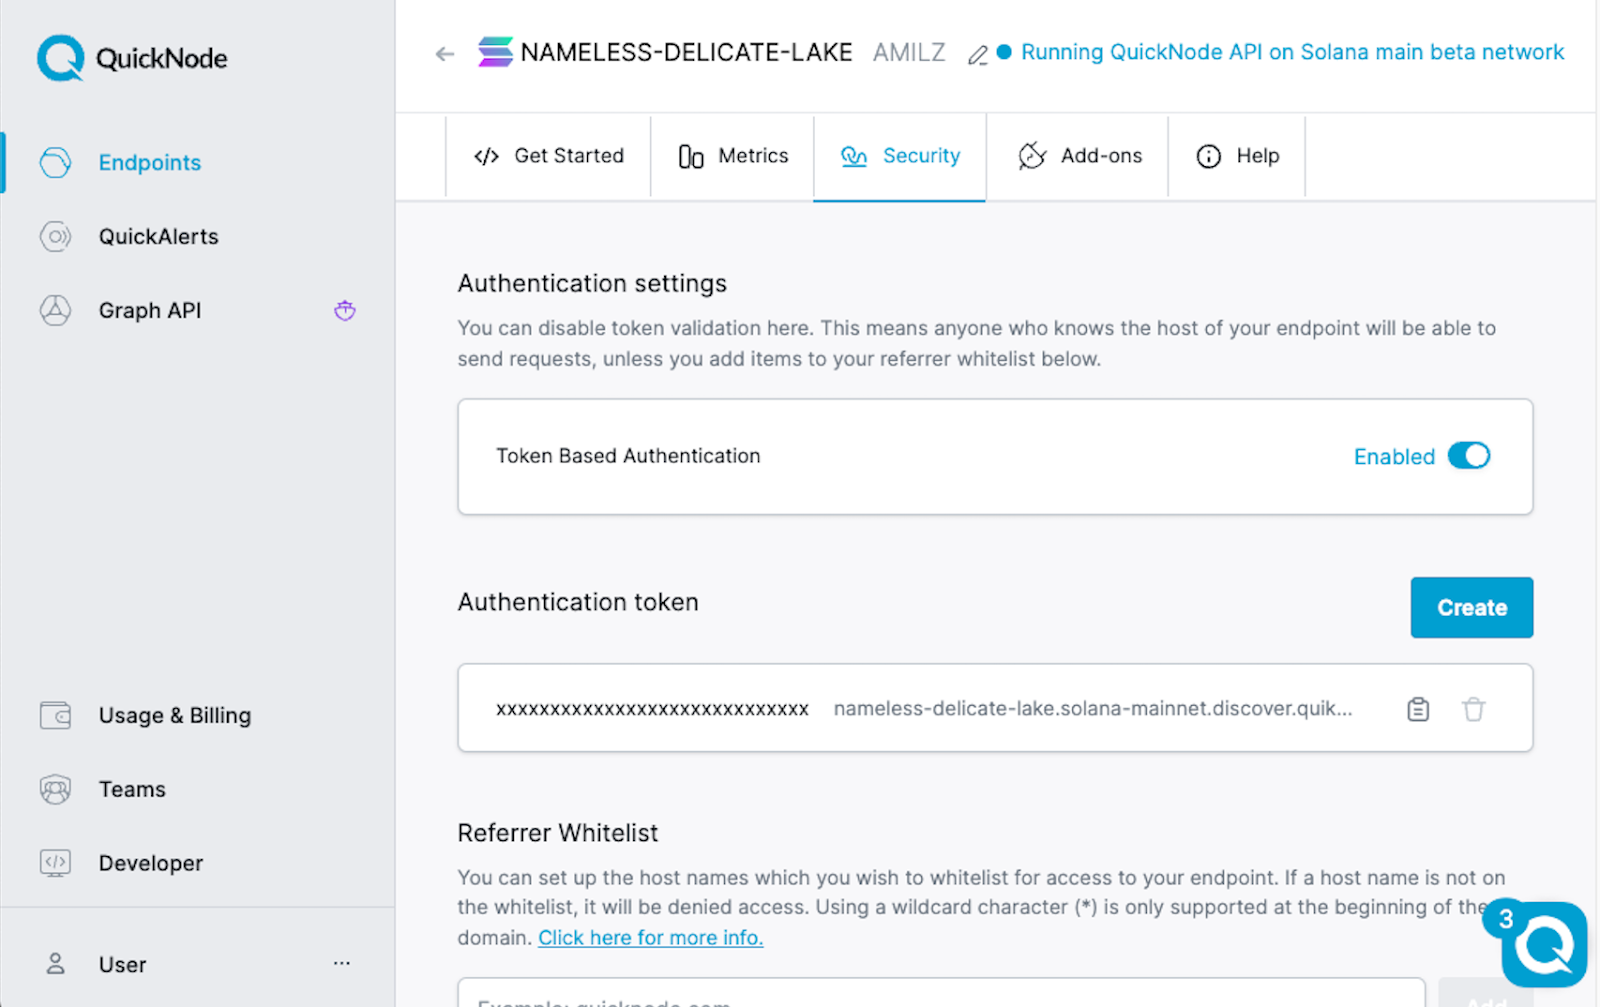
Task: Open the User options ellipsis menu
Action: [x=342, y=963]
